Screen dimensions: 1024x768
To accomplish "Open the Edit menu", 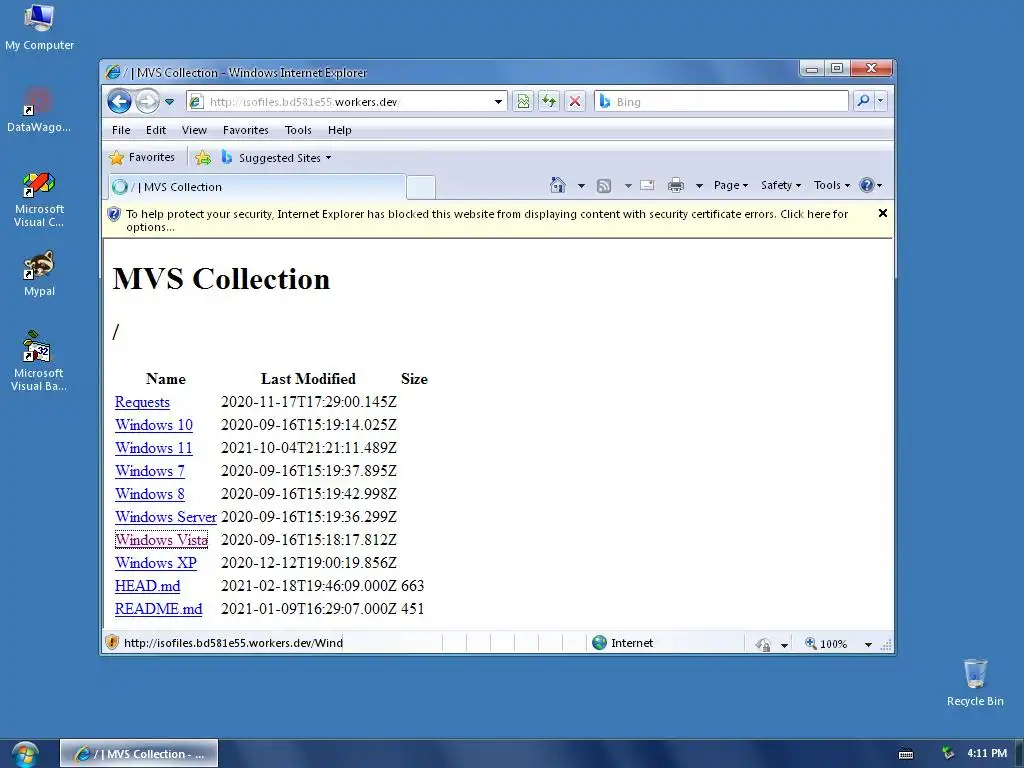I will pos(155,130).
